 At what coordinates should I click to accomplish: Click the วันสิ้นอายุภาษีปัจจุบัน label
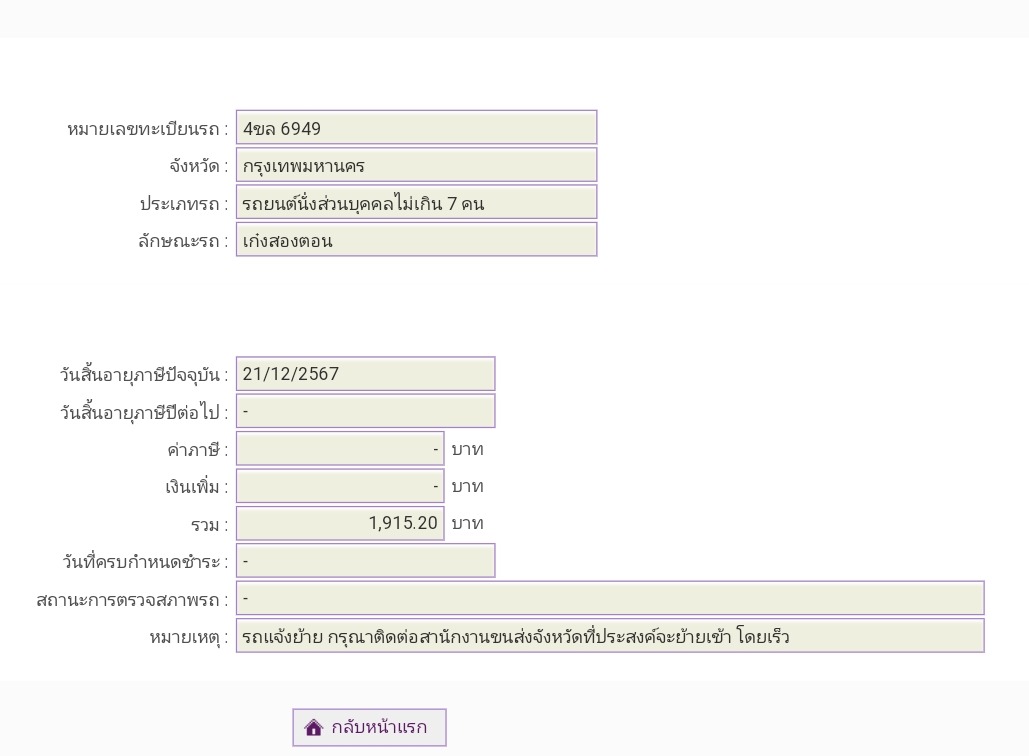[x=144, y=375]
